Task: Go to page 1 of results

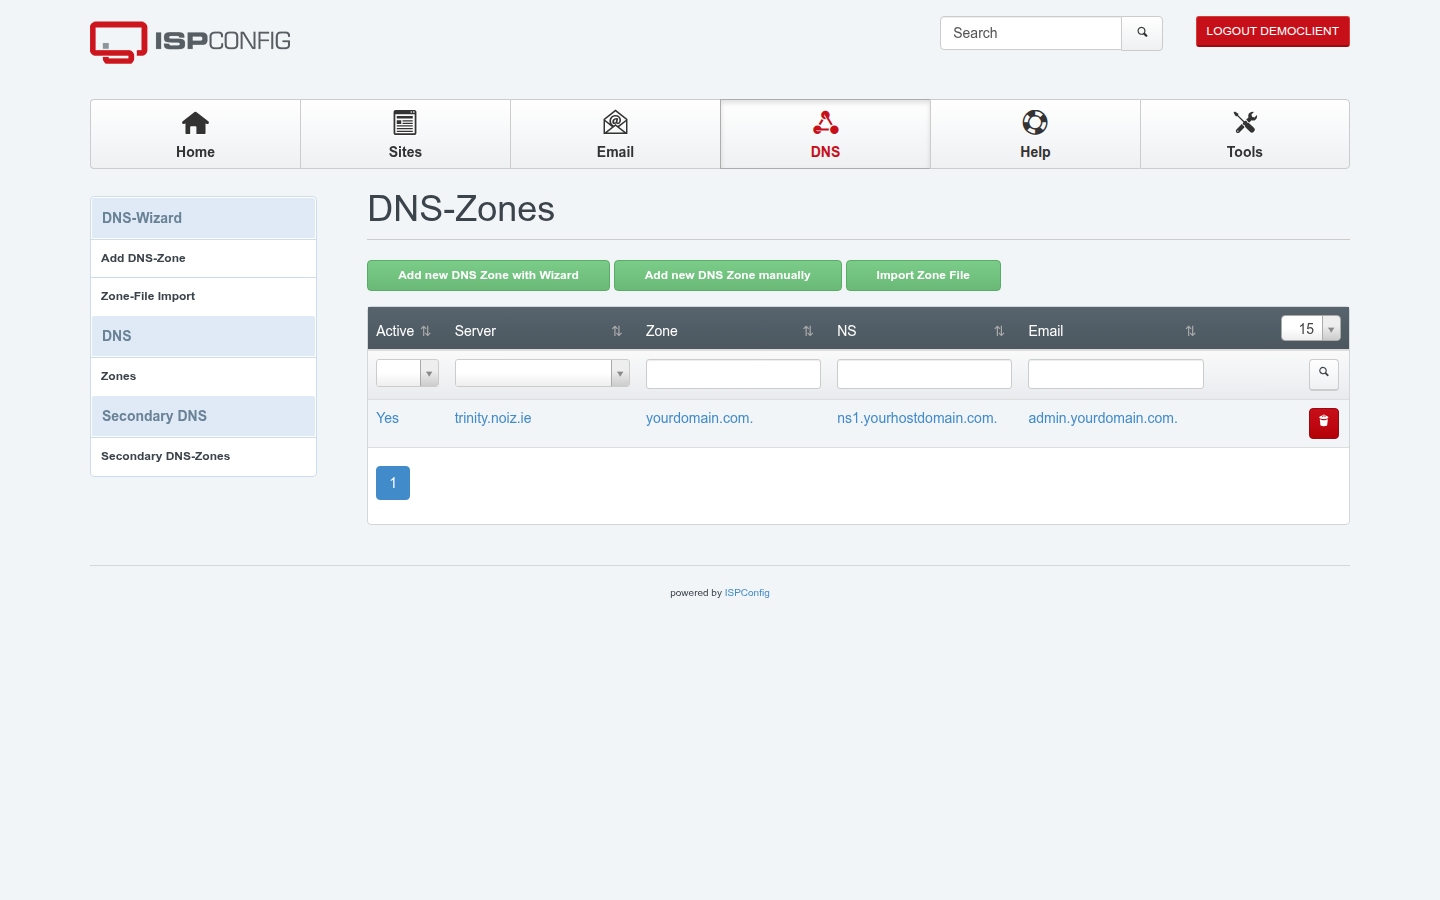Action: click(x=393, y=483)
